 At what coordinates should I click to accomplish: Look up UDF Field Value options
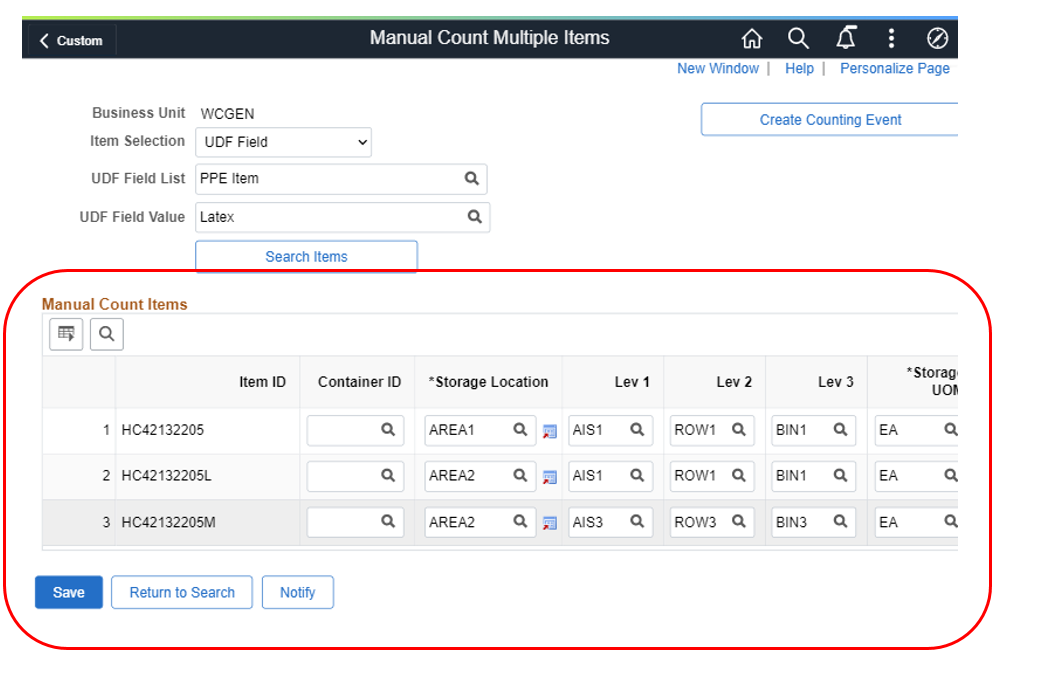point(475,217)
